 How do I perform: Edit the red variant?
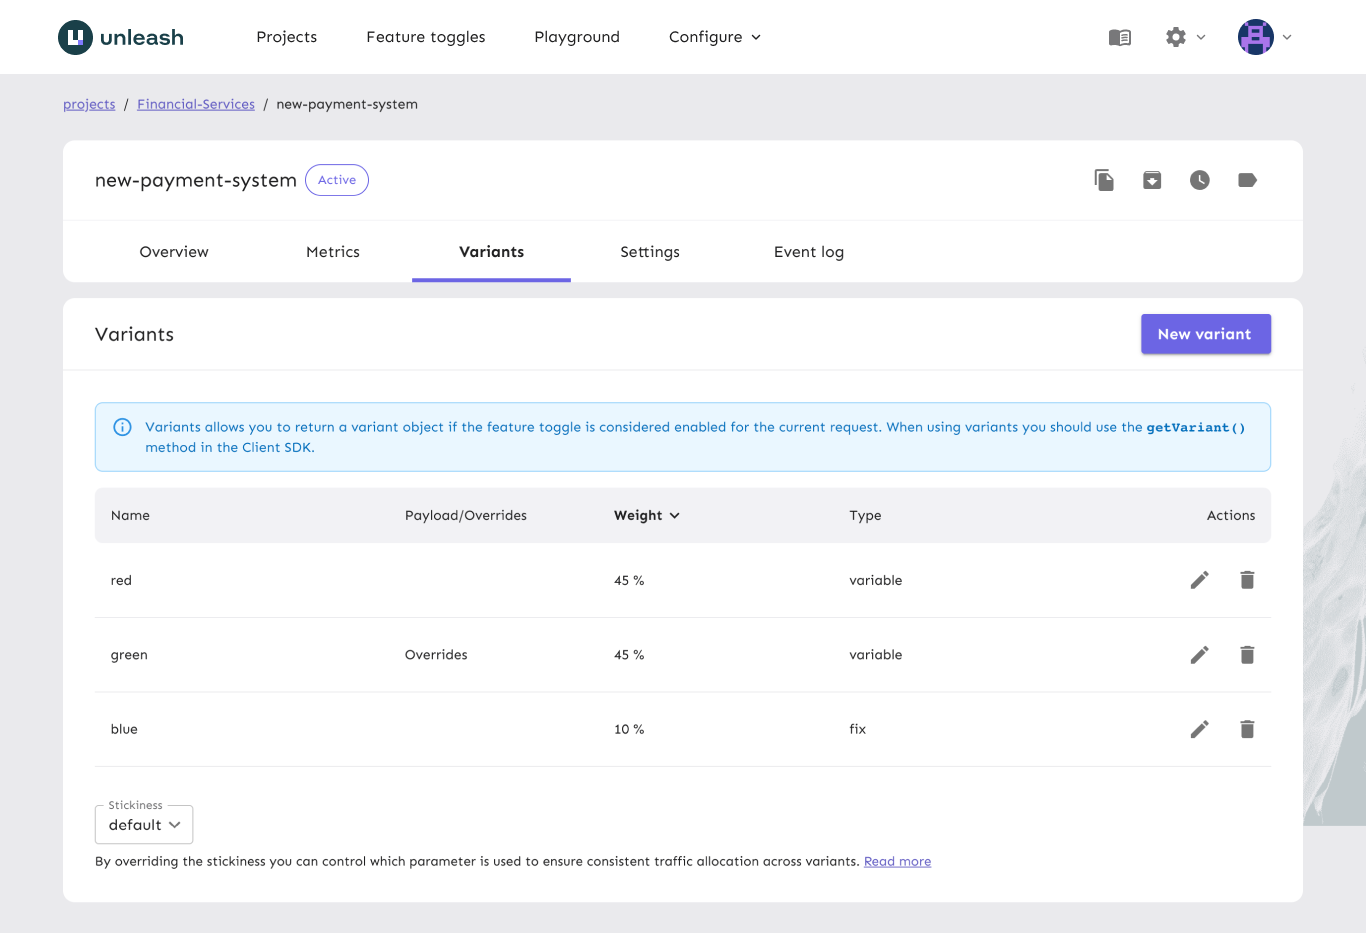(x=1200, y=580)
